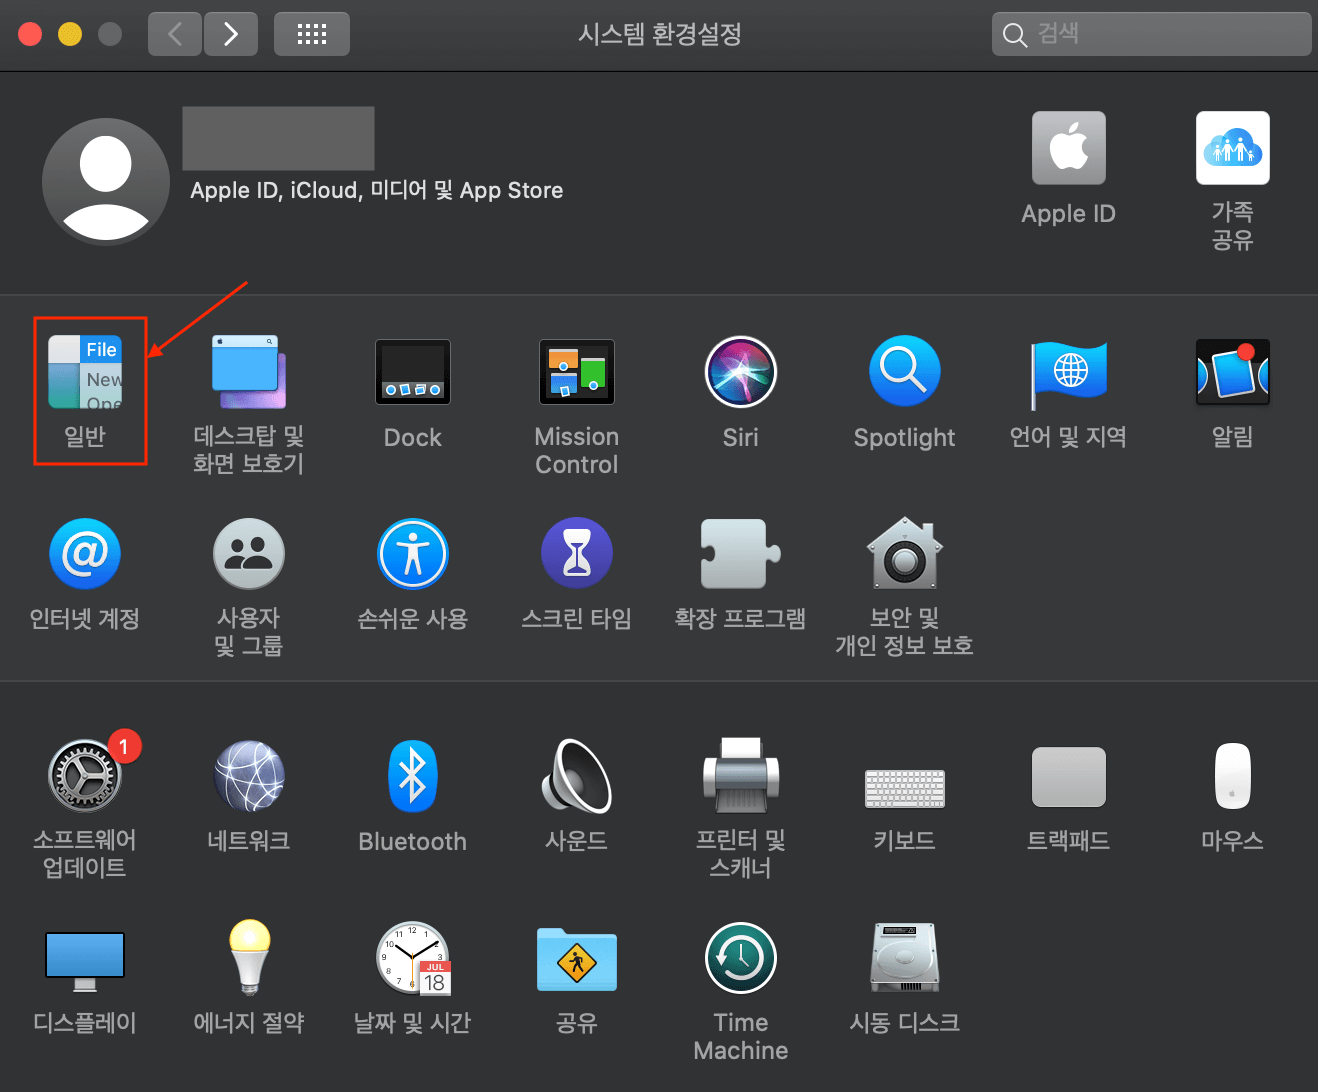Image resolution: width=1318 pixels, height=1092 pixels.
Task: Click 'Apple ID, iCloud, 미디어 및 App Store' text
Action: click(377, 190)
